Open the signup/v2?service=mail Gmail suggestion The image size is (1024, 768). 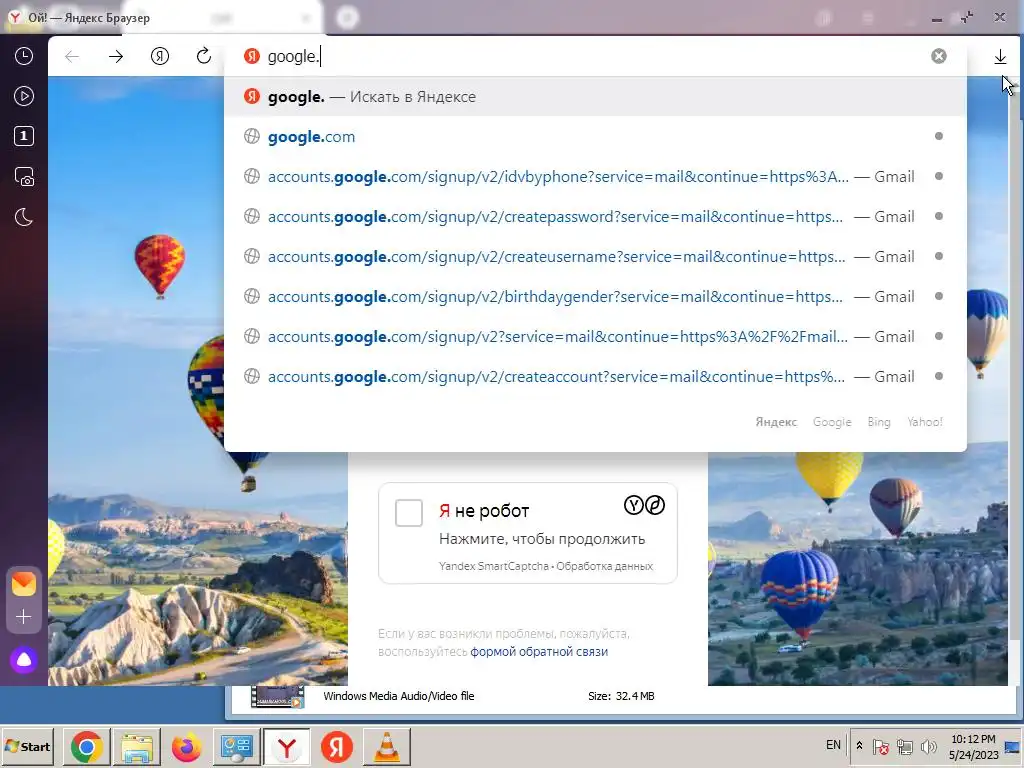(595, 336)
